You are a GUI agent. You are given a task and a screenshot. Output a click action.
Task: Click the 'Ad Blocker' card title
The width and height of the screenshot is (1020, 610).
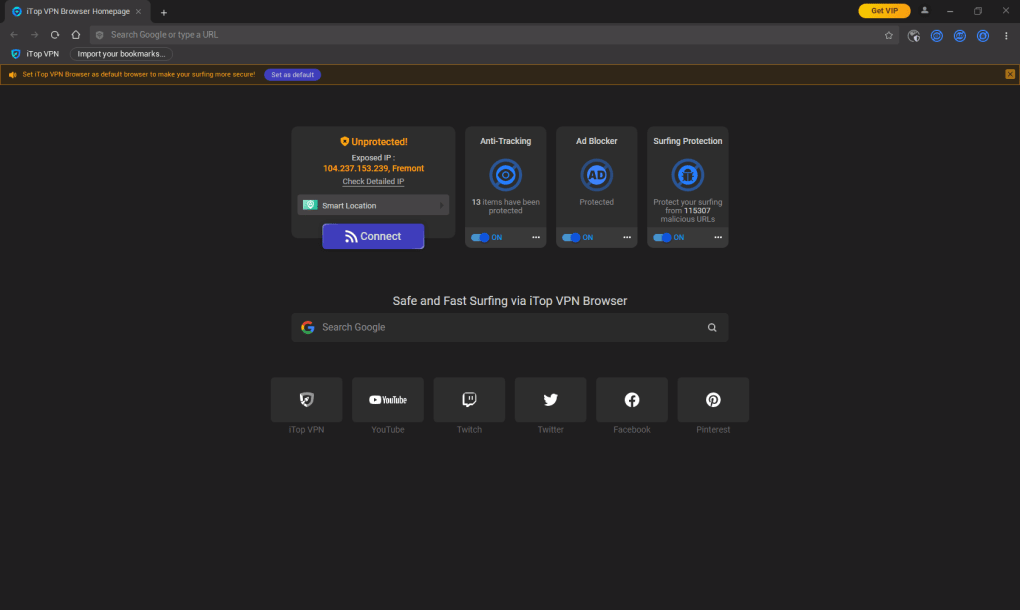click(x=597, y=141)
